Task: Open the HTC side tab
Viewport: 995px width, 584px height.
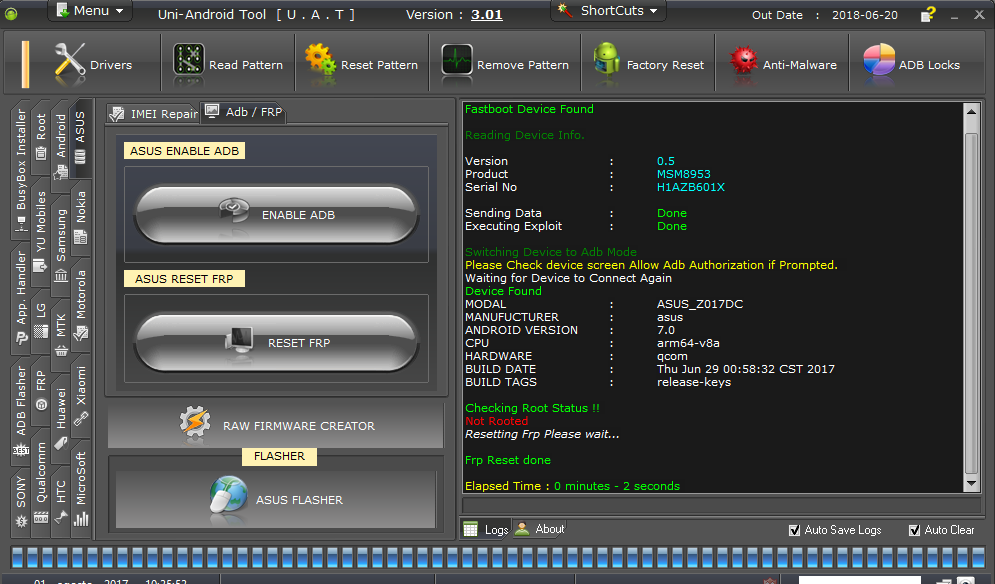Action: click(61, 501)
